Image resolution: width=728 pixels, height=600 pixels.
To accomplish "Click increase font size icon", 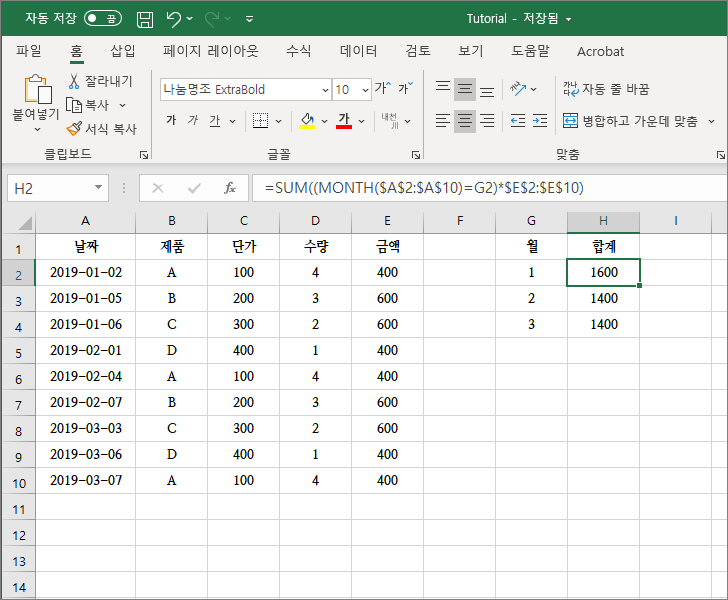I will click(x=384, y=88).
